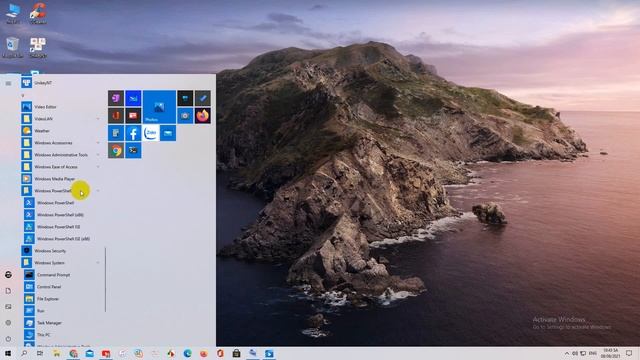Open Recycle Bin desktop icon
The width and height of the screenshot is (640, 360).
(x=12, y=47)
